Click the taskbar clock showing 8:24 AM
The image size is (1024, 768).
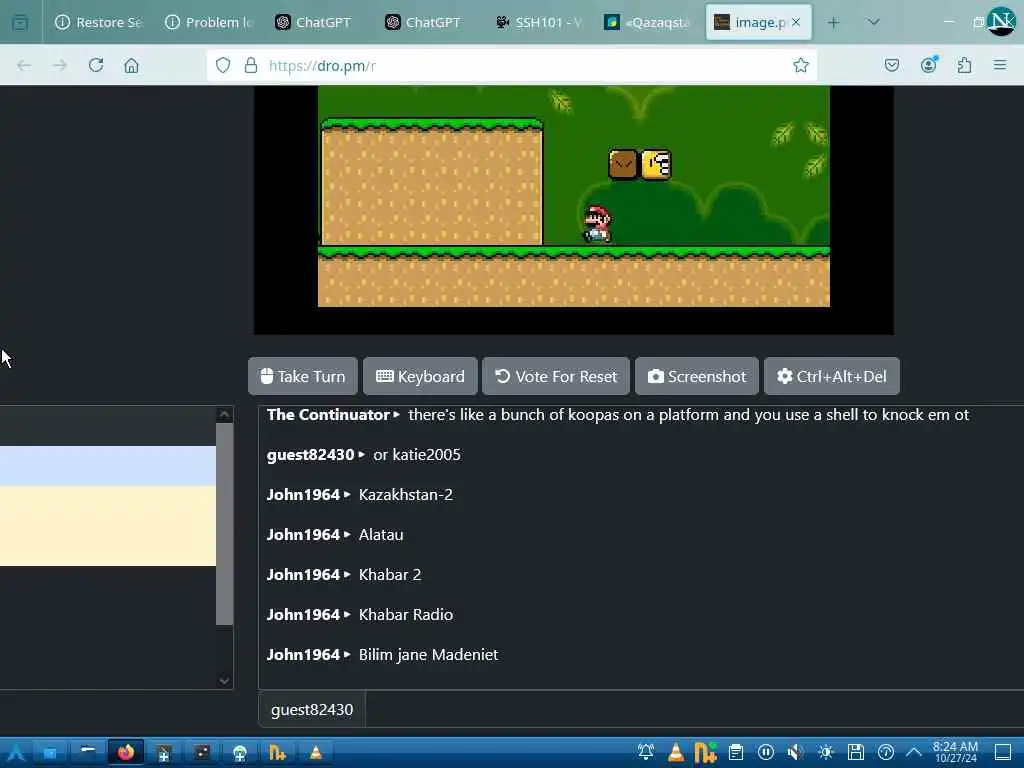(x=955, y=752)
